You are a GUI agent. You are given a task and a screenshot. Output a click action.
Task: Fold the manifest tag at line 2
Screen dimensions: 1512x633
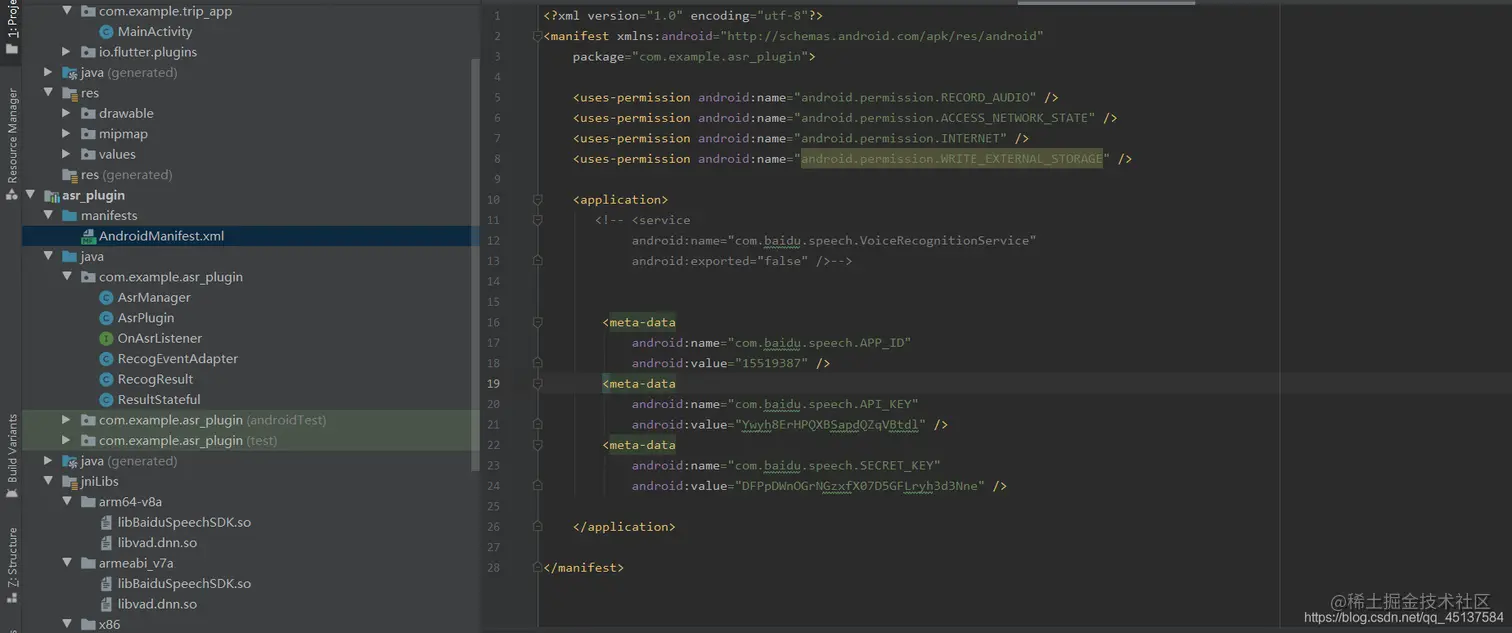coord(538,36)
